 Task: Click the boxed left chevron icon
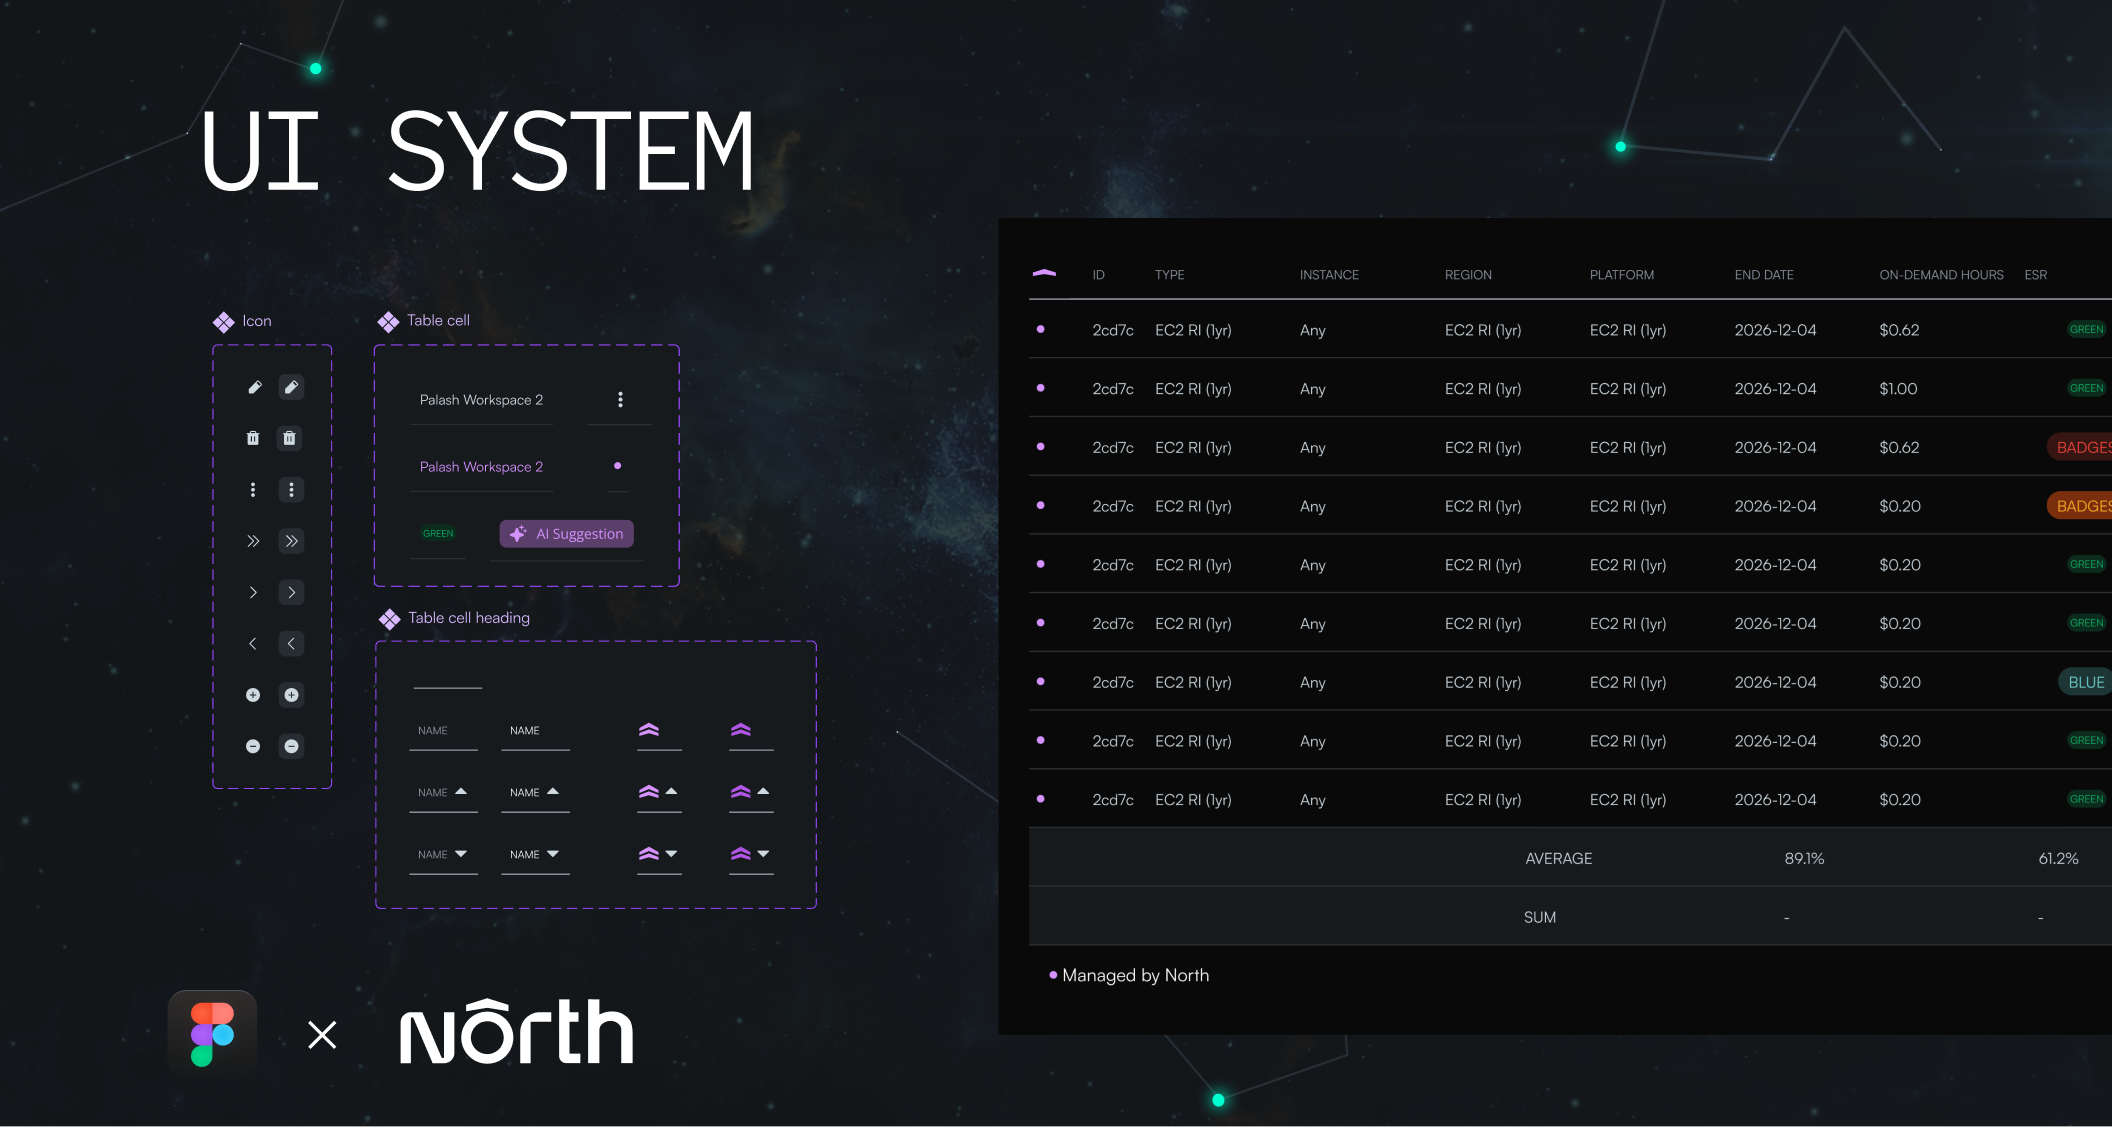[x=291, y=644]
